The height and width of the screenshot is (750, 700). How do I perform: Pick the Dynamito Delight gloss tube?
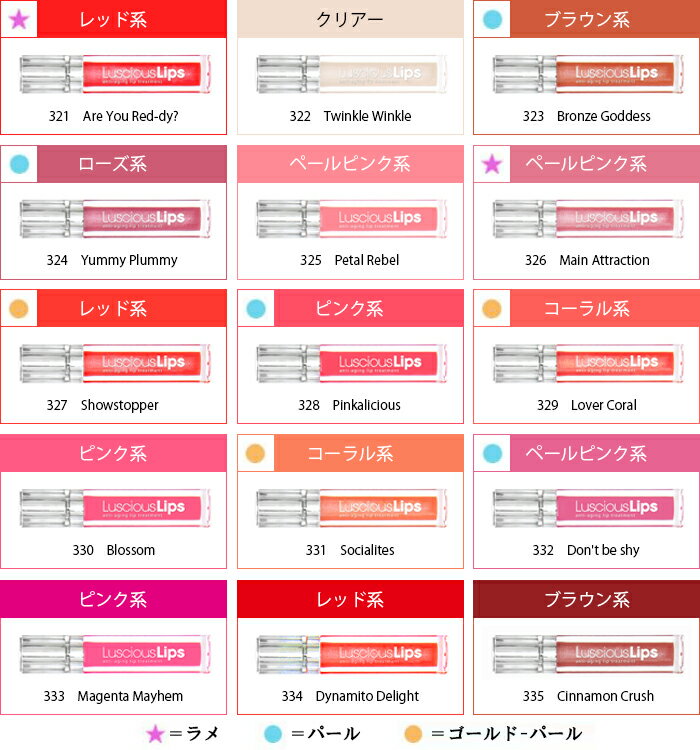[350, 653]
